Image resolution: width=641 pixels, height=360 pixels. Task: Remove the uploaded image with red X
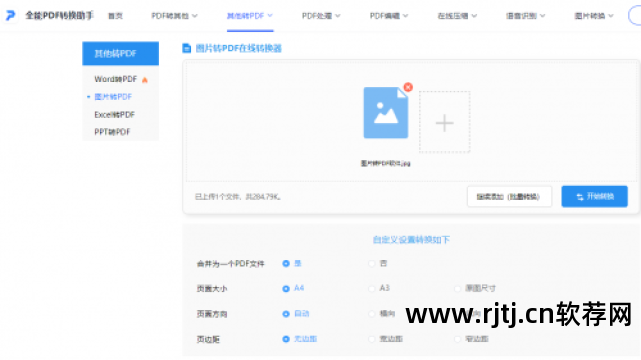click(408, 87)
